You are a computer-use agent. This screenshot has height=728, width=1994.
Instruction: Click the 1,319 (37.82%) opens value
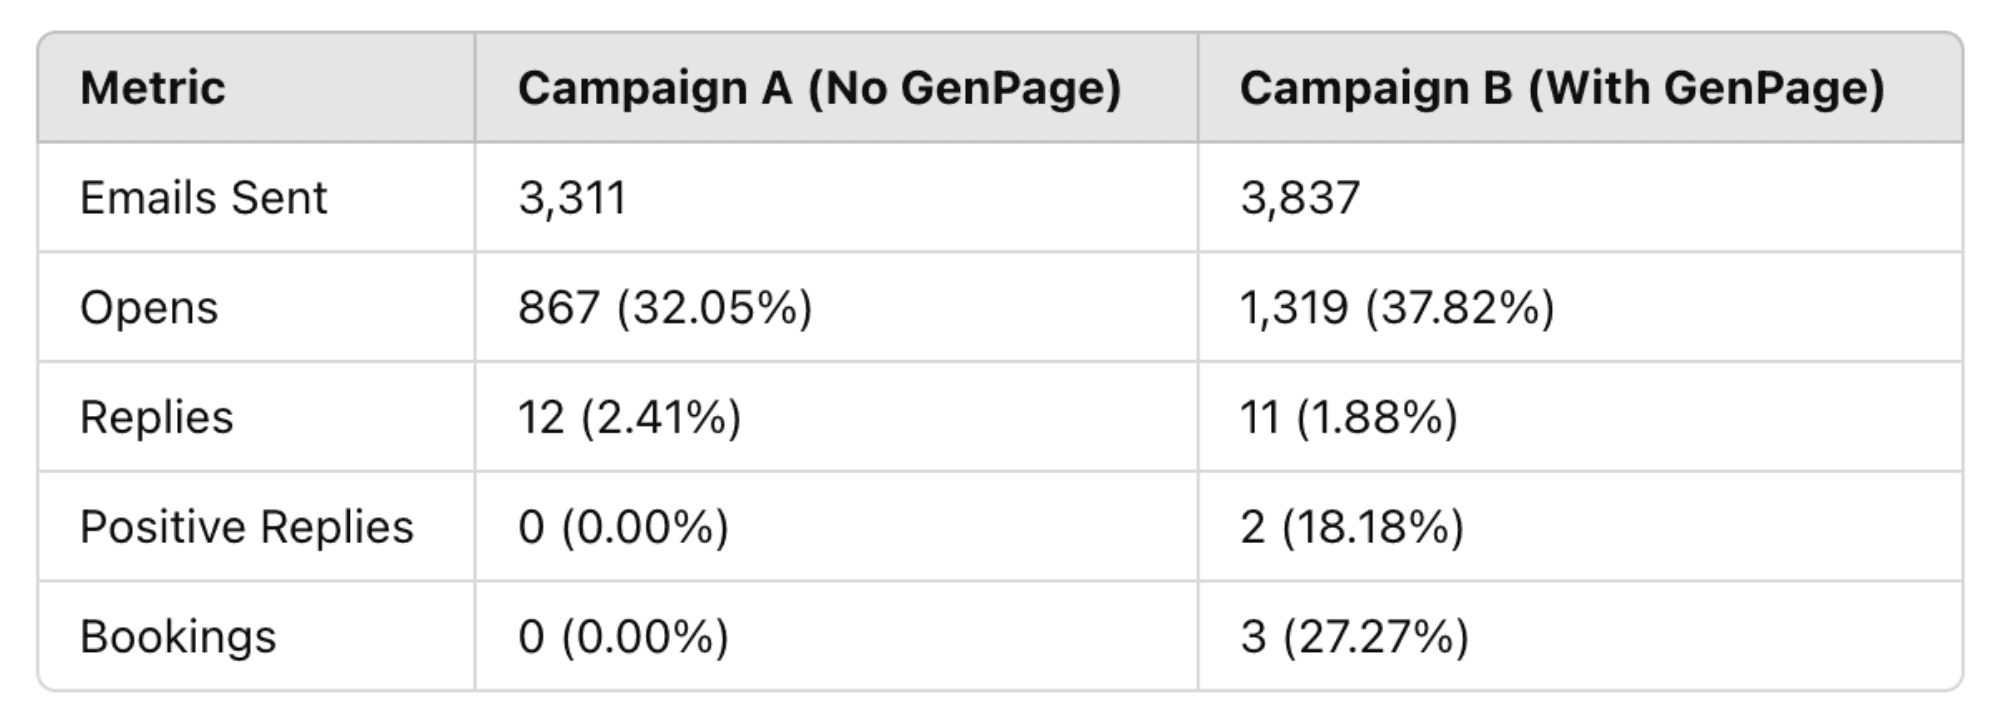click(1397, 307)
